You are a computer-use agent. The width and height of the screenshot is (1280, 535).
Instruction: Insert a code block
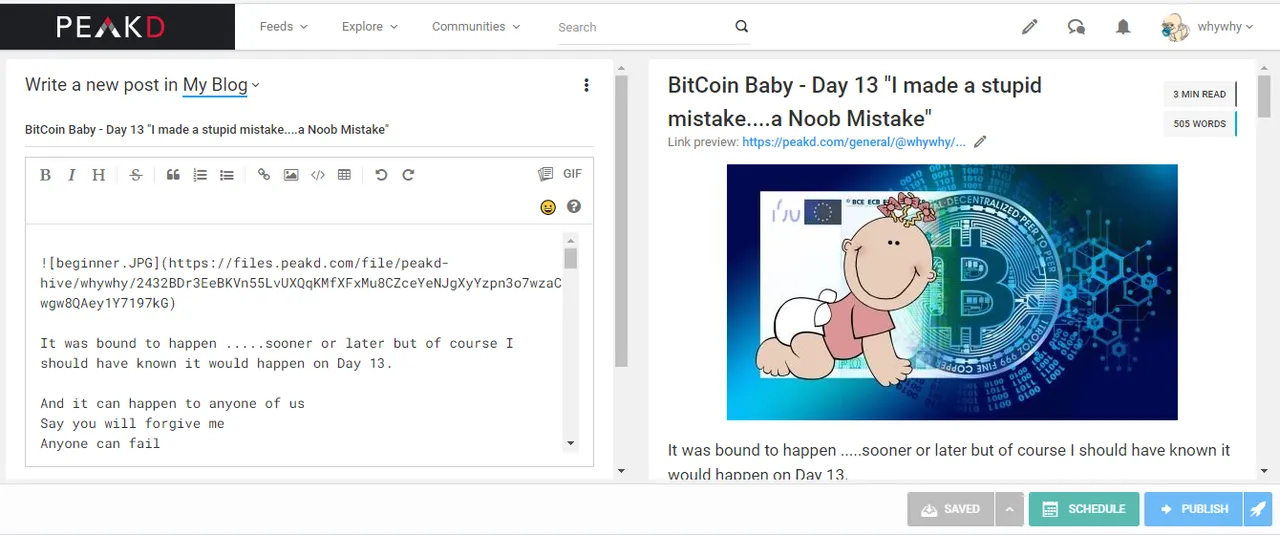pos(318,175)
